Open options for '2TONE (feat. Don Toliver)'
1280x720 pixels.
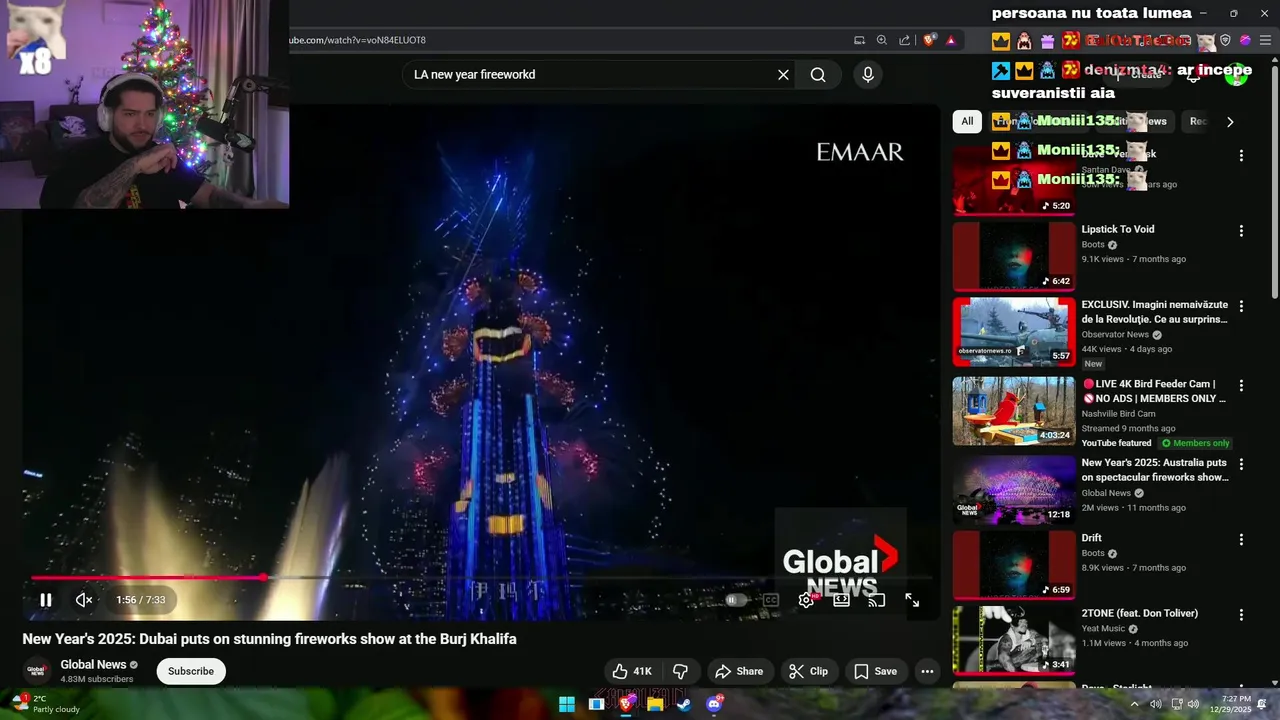tap(1241, 615)
